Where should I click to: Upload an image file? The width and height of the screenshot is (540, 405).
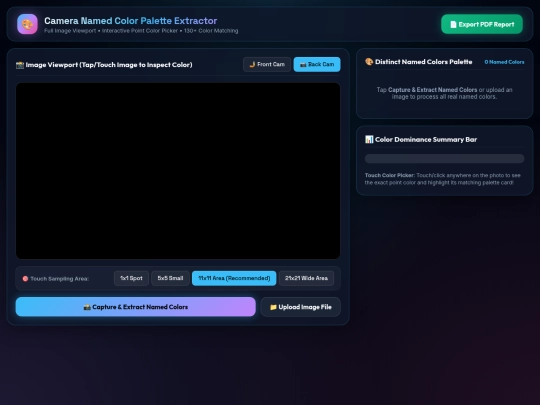(x=301, y=307)
